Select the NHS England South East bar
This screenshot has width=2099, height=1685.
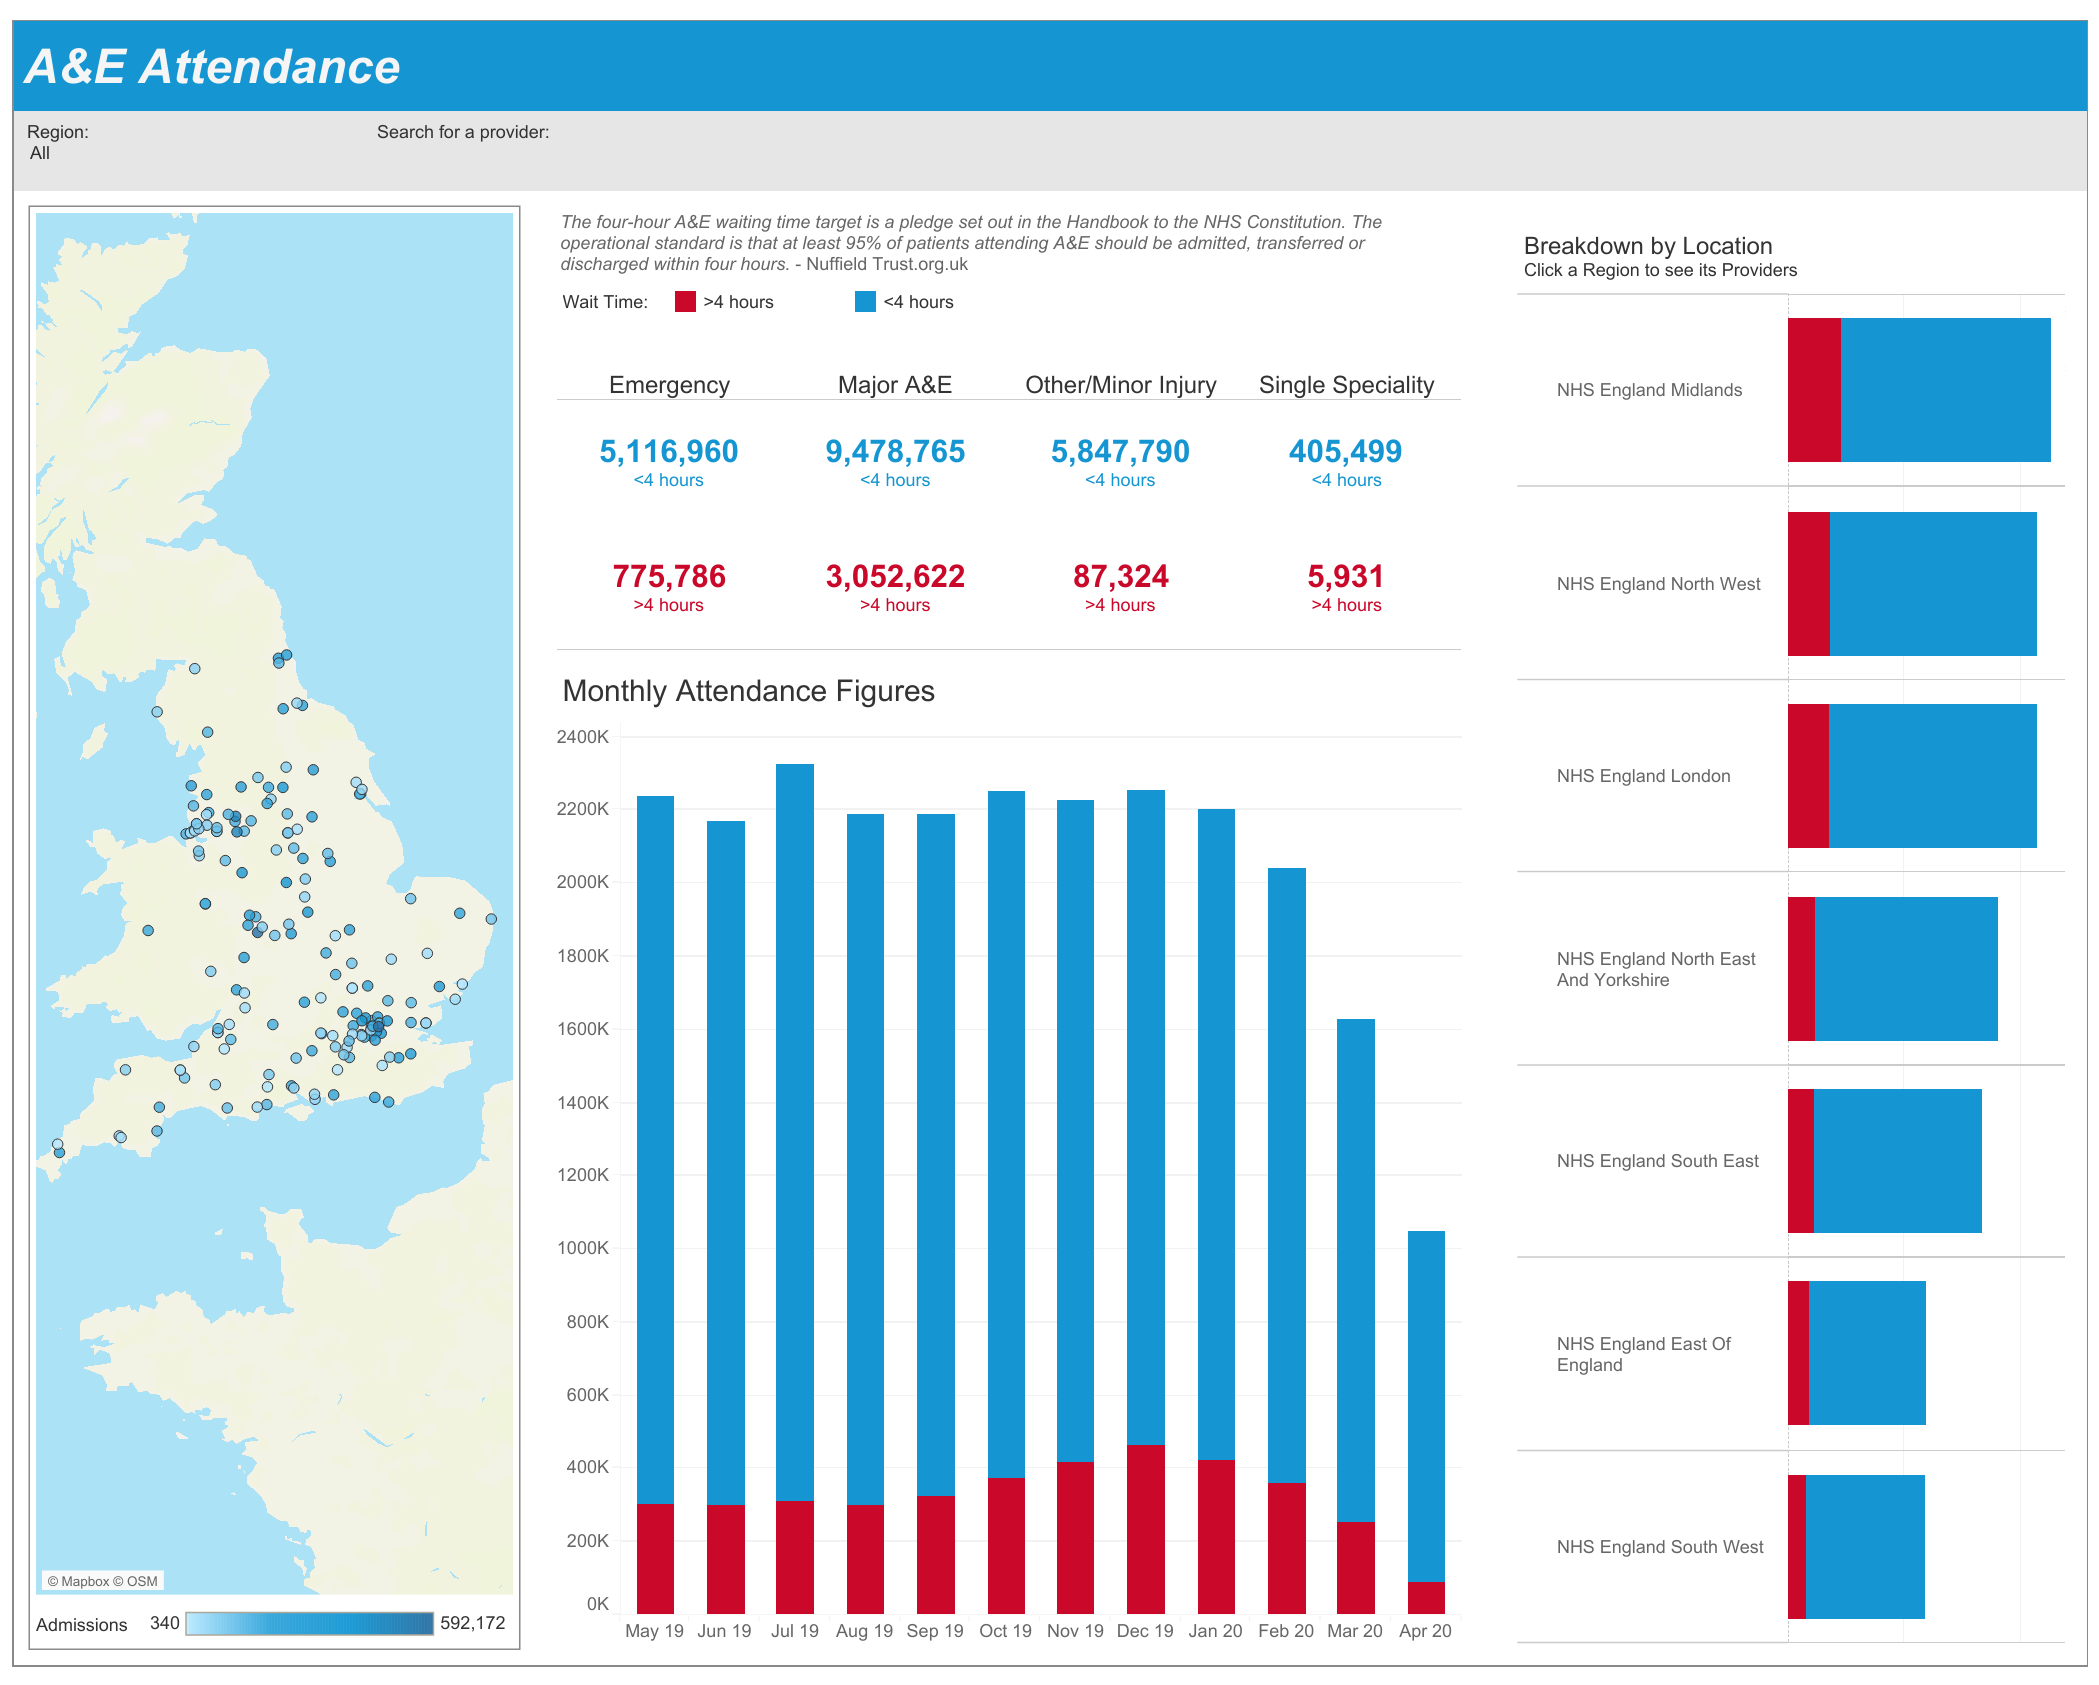point(1885,1161)
